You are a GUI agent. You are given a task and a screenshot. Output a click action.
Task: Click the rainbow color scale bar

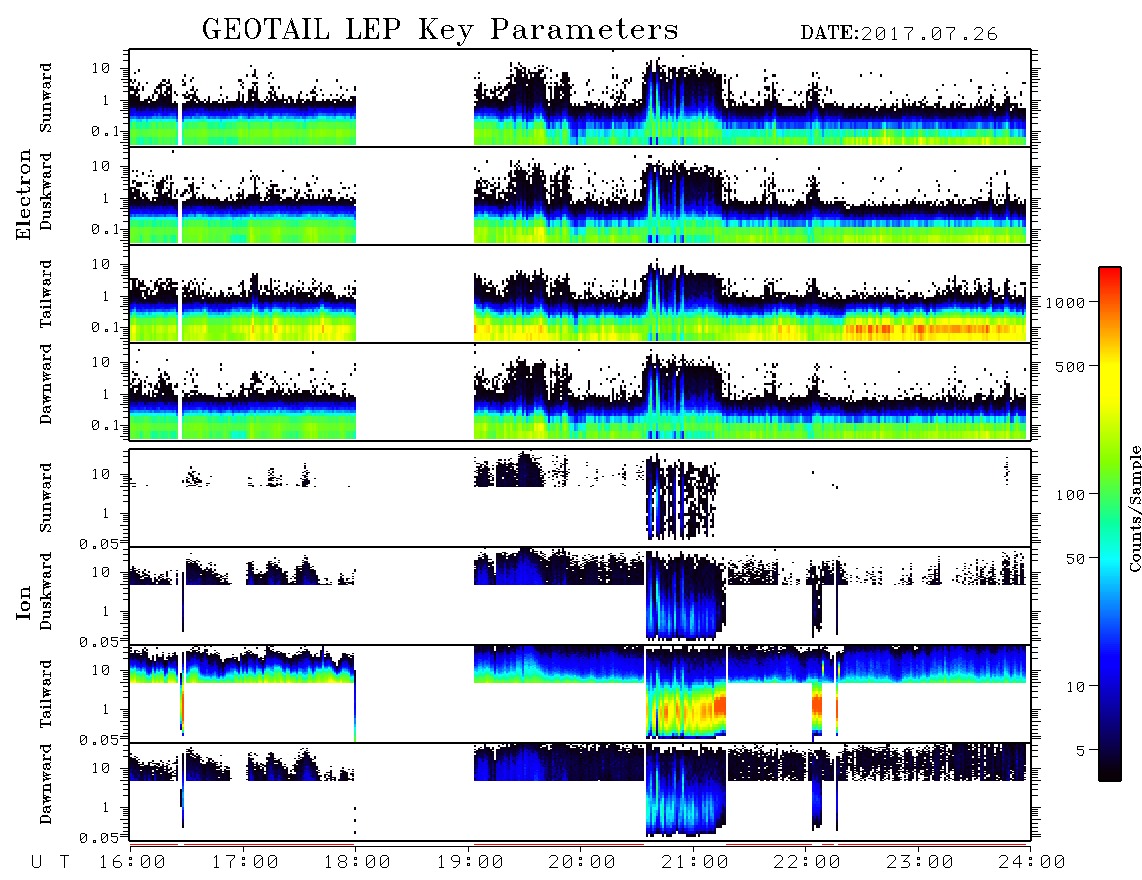[x=1110, y=524]
